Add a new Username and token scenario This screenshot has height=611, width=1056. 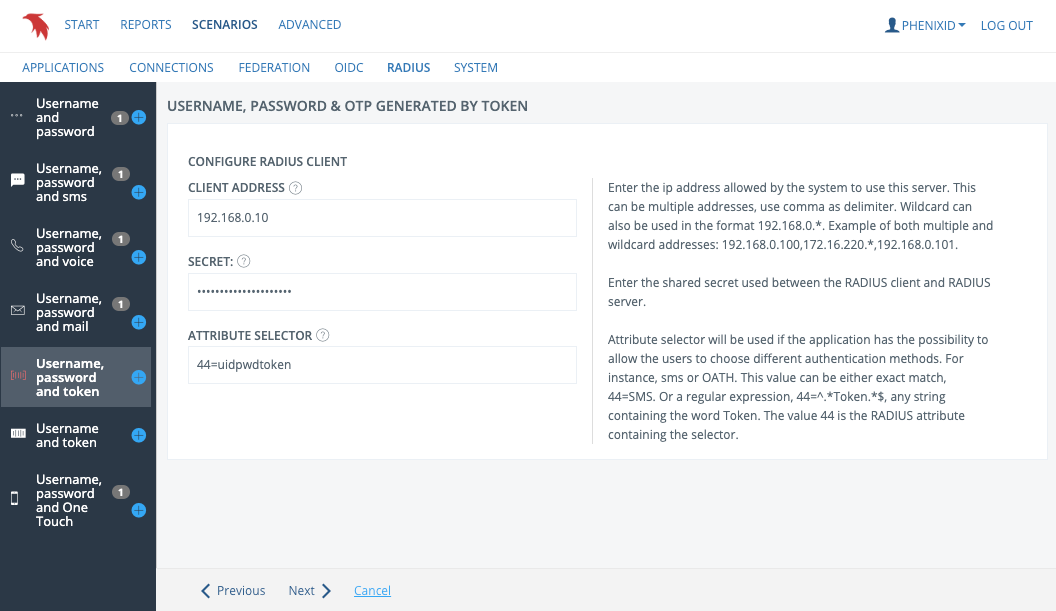[x=139, y=435]
